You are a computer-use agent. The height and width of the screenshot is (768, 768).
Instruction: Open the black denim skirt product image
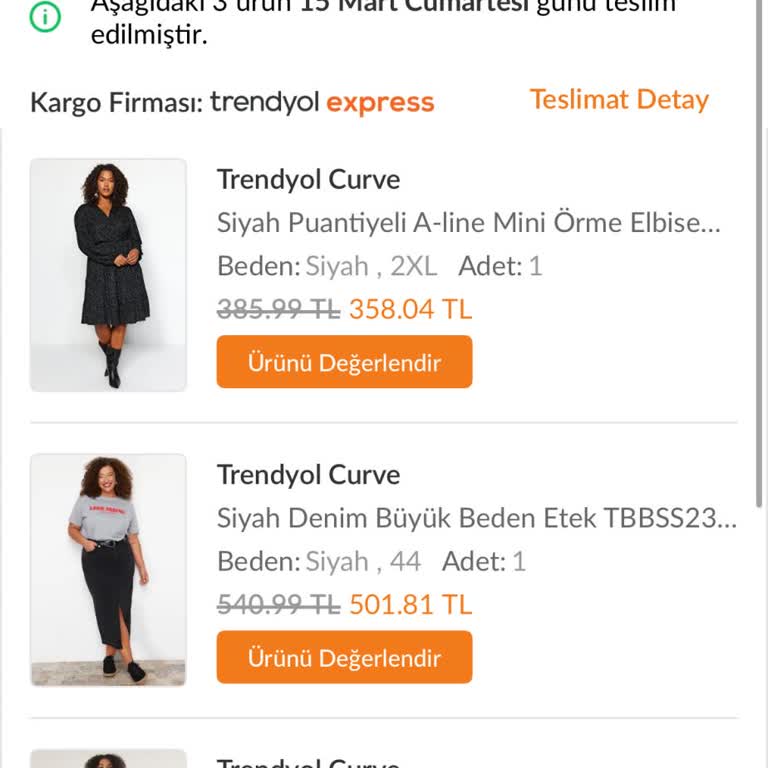[108, 570]
